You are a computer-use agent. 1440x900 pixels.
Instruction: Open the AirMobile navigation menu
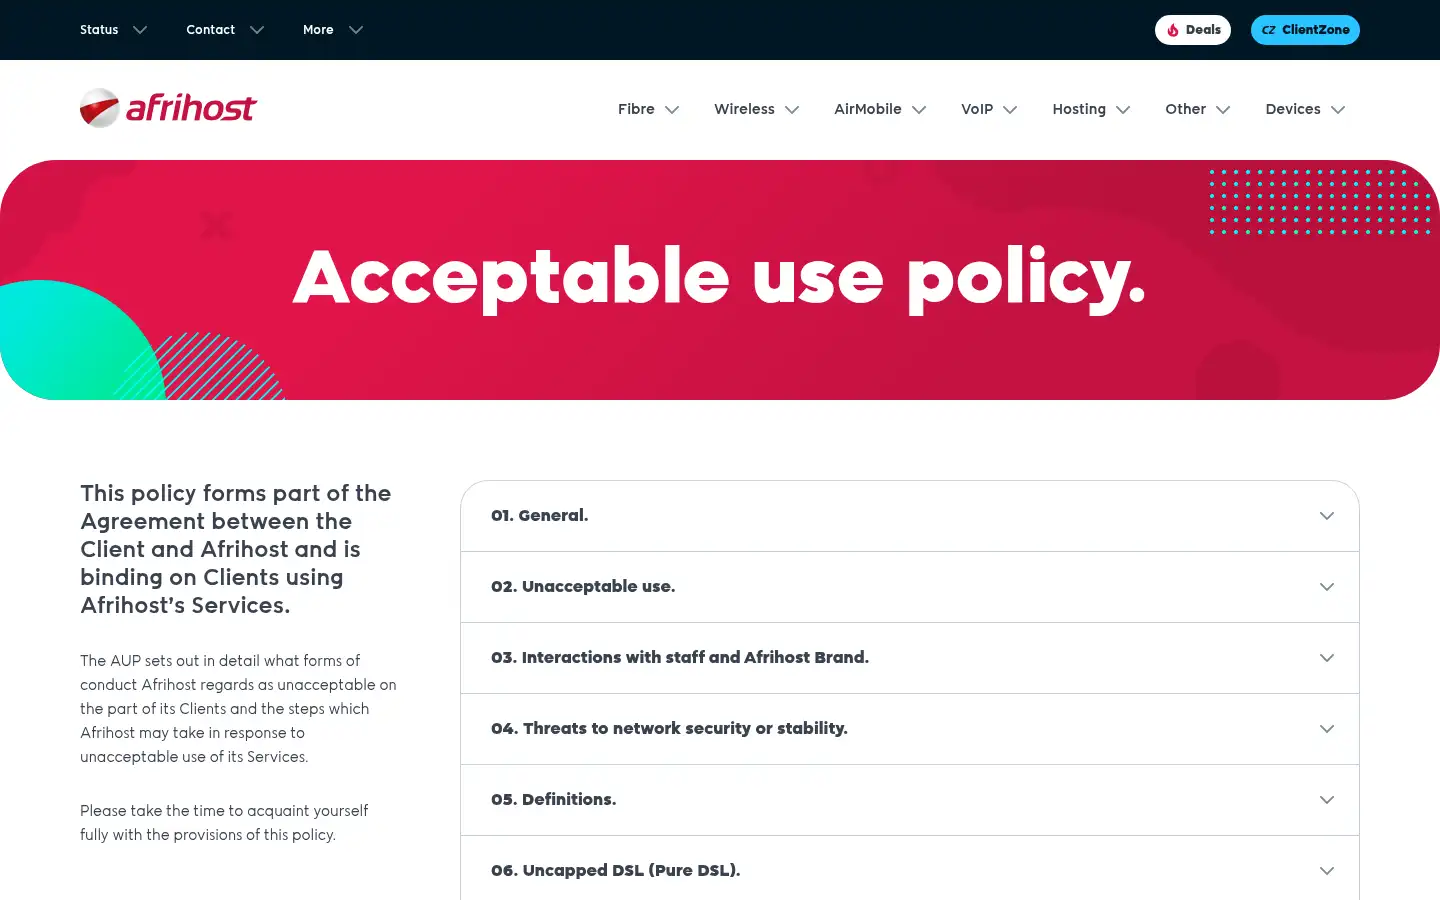click(x=880, y=109)
